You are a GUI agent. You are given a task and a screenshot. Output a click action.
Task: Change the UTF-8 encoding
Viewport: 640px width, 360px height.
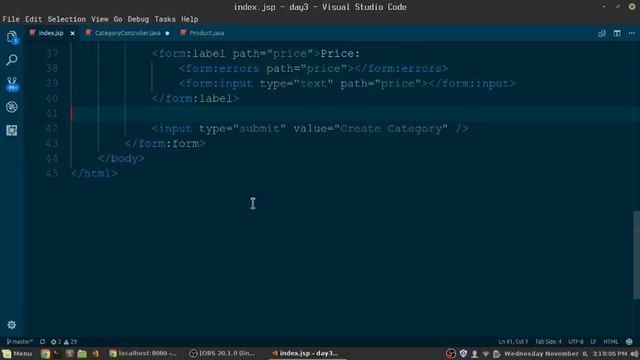576,342
